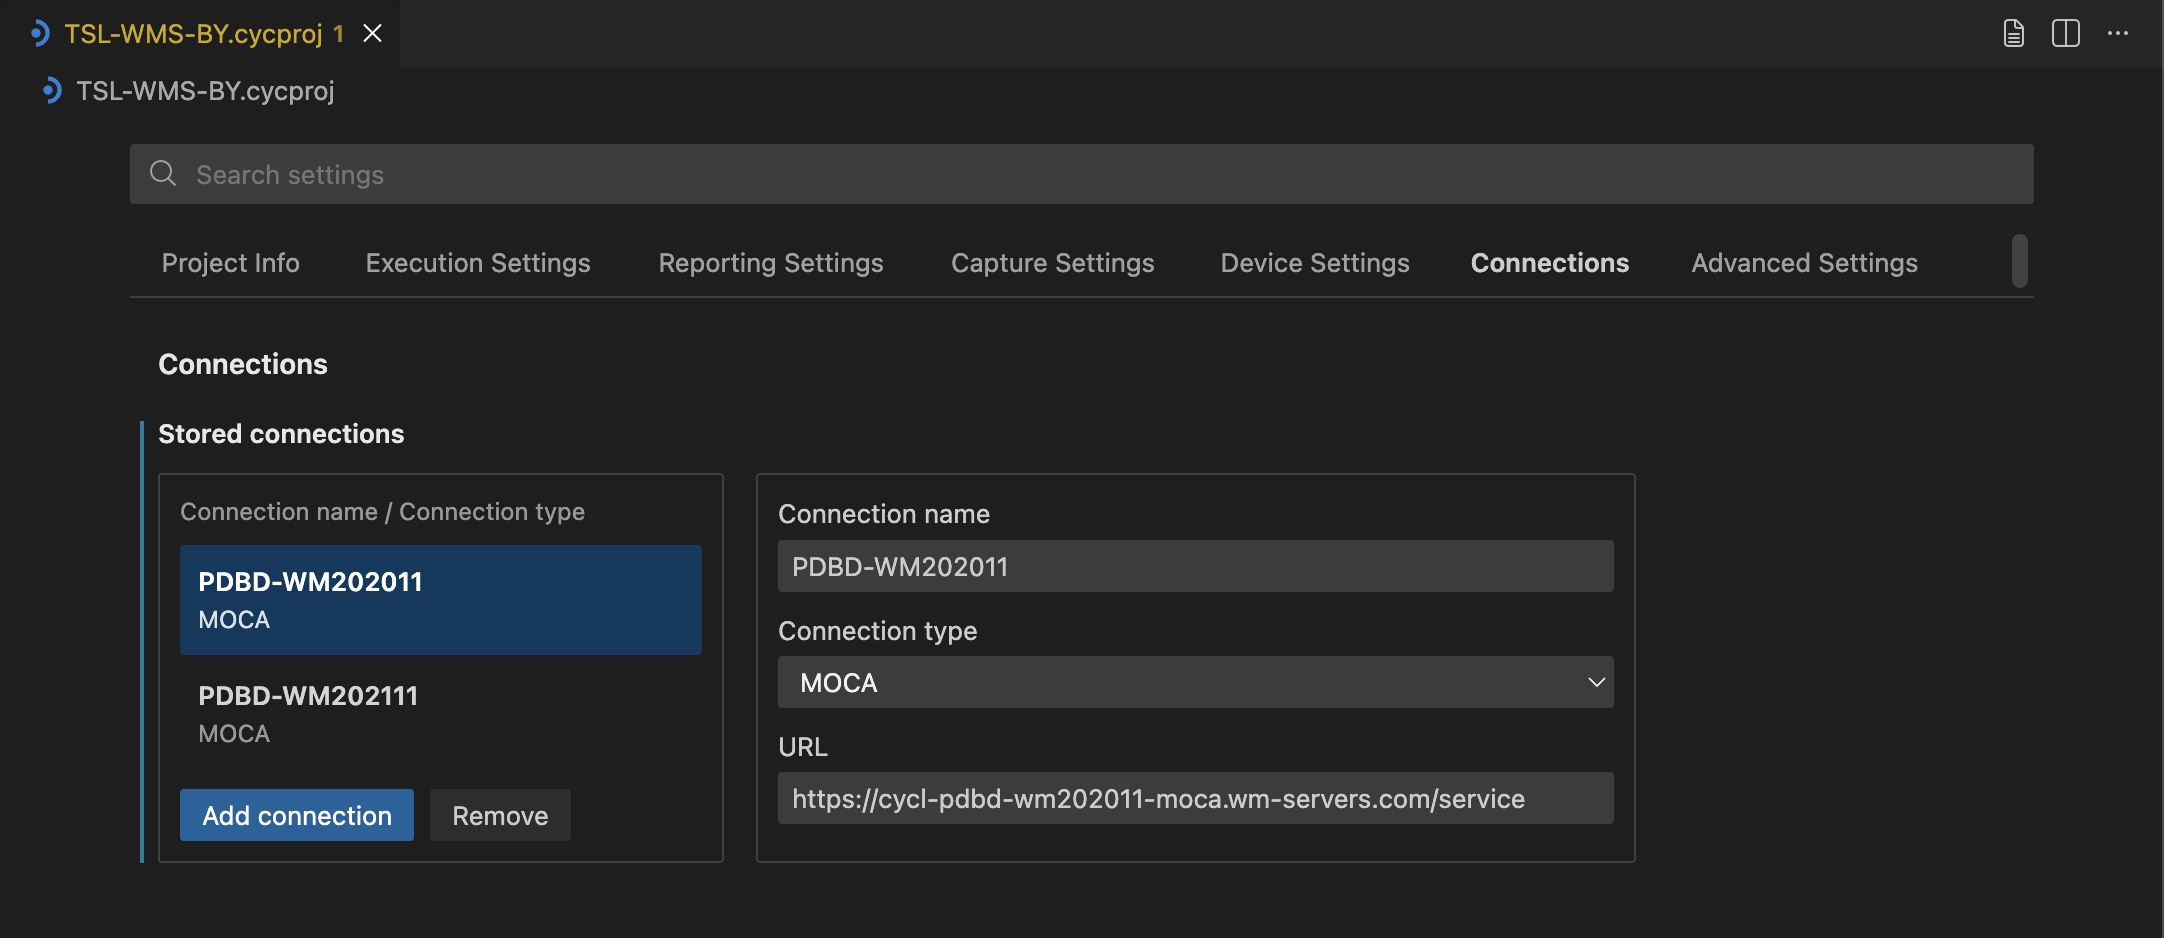Click the Stored connections heading
Image resolution: width=2164 pixels, height=938 pixels.
pyautogui.click(x=281, y=434)
